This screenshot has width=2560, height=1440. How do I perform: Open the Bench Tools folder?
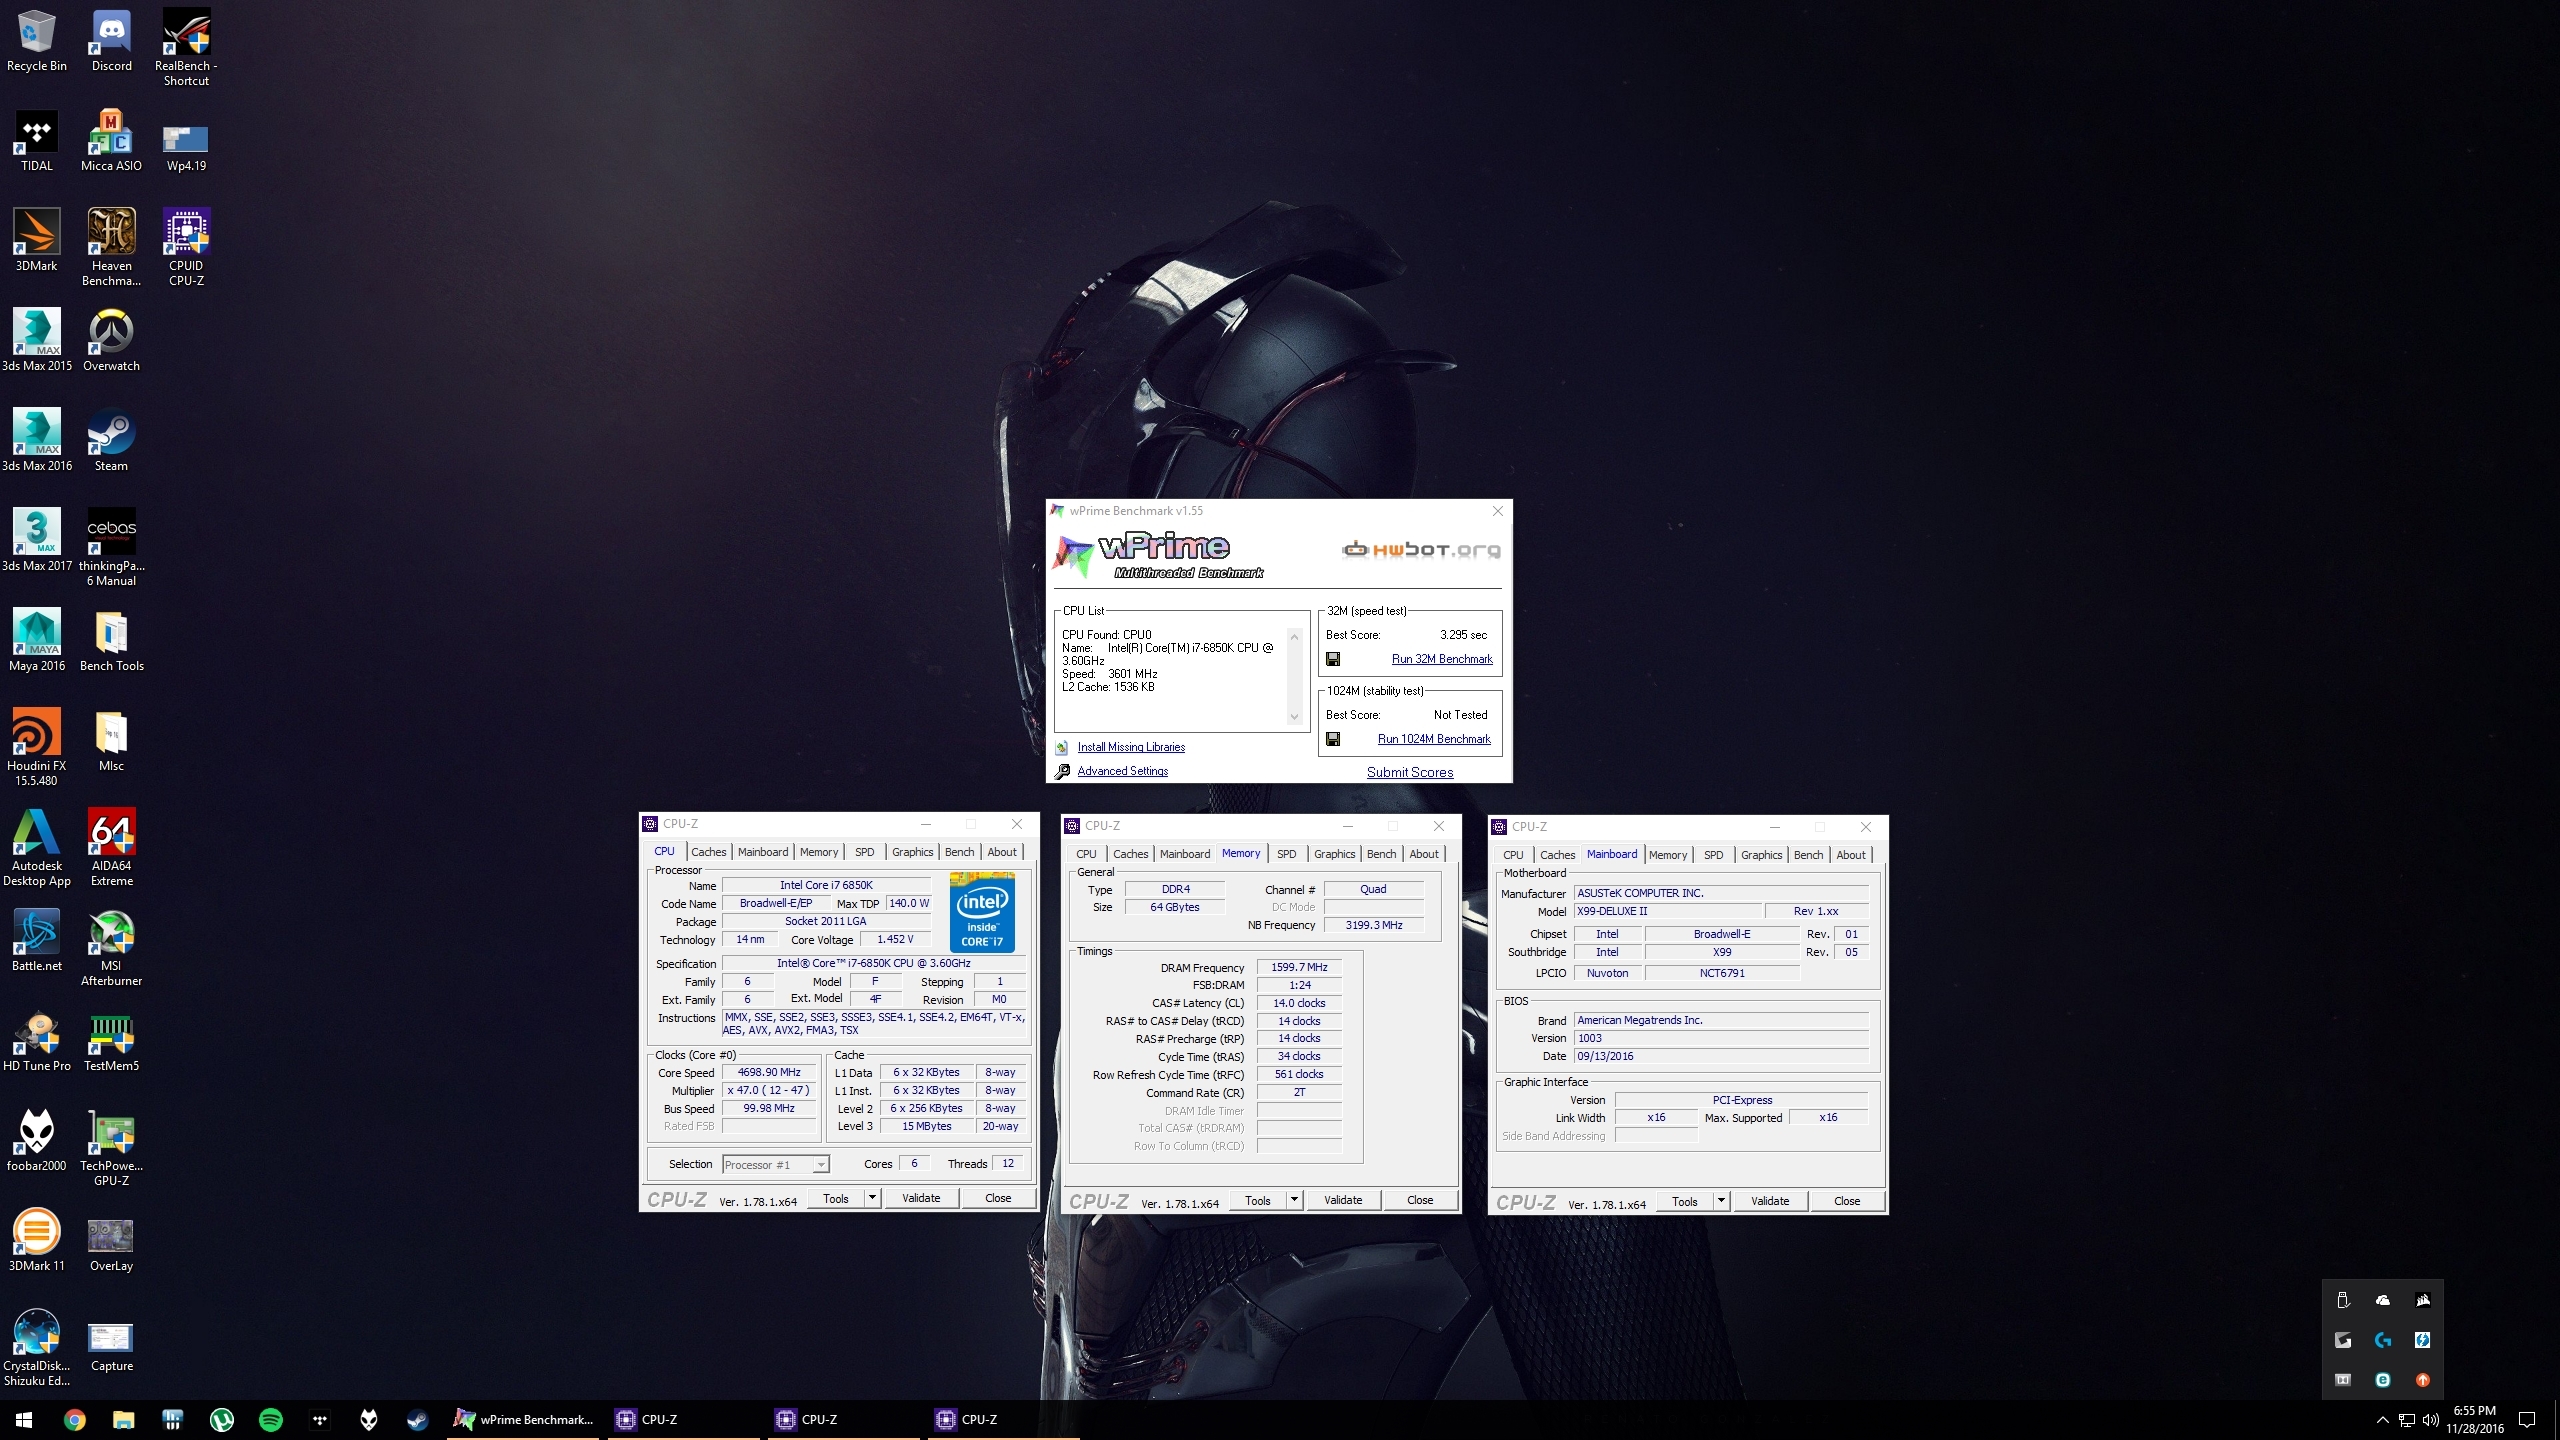(x=111, y=641)
